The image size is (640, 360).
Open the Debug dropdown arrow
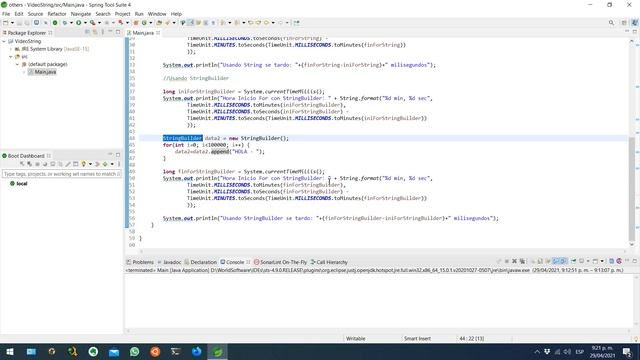click(x=71, y=23)
